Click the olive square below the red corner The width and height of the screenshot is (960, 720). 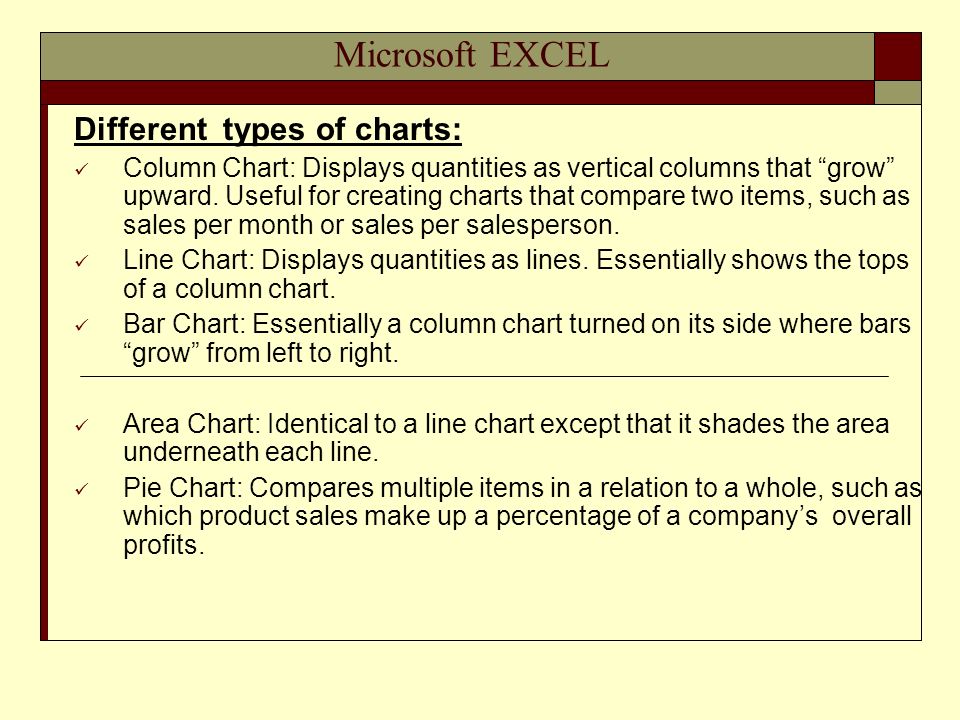coord(898,92)
